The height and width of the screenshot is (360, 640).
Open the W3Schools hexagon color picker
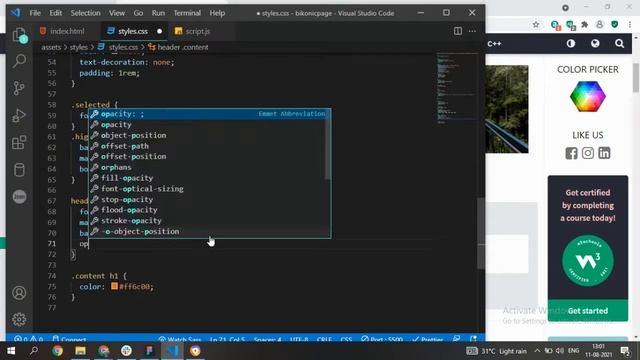coord(588,96)
